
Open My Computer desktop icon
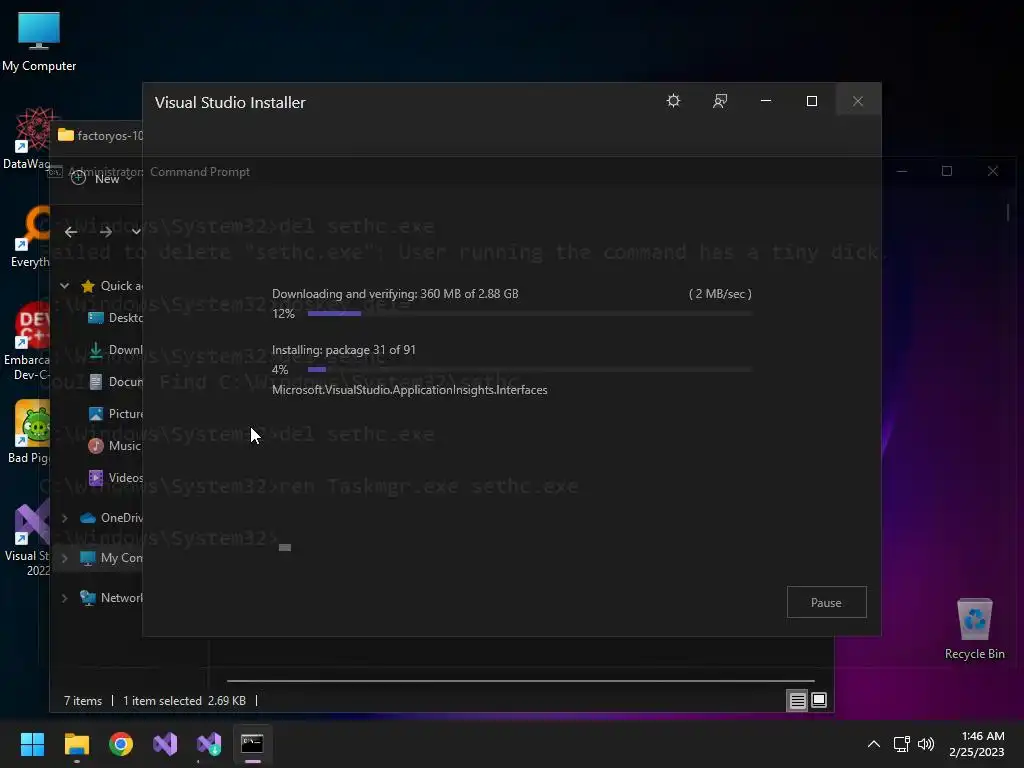39,40
